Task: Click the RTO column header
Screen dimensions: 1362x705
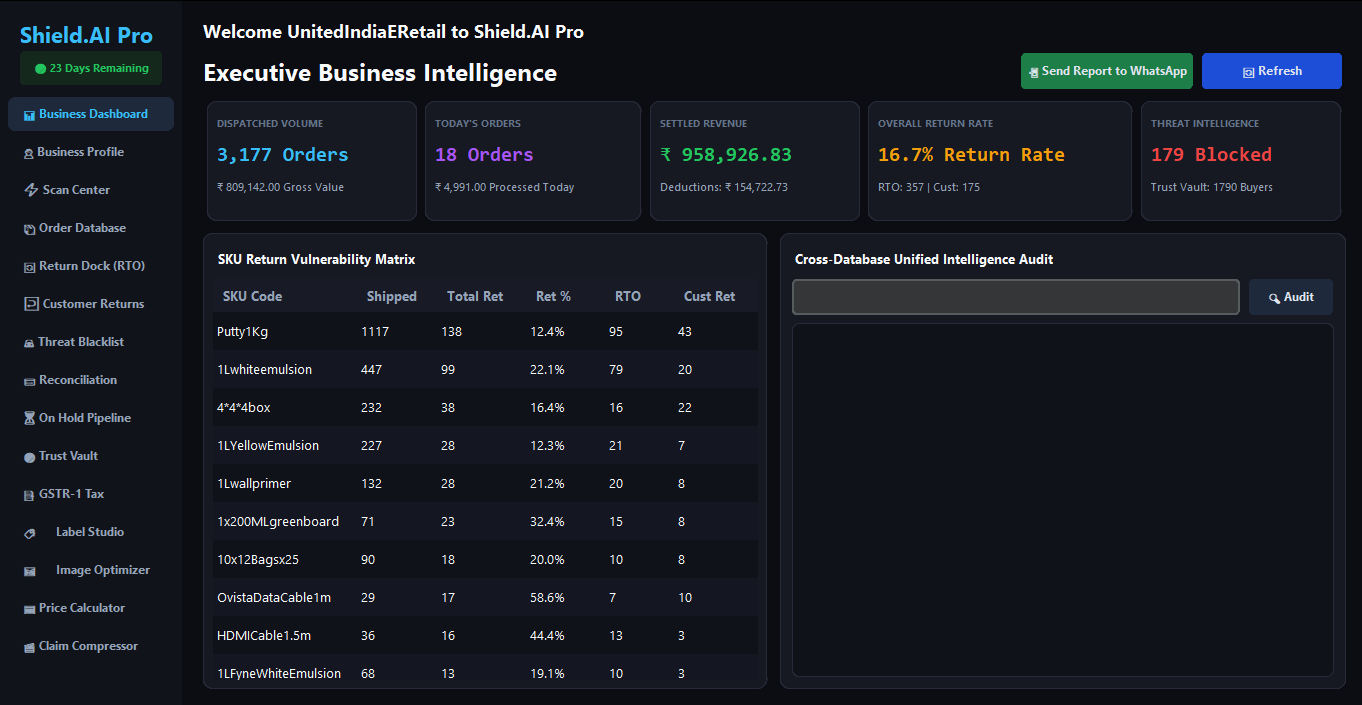Action: 628,296
